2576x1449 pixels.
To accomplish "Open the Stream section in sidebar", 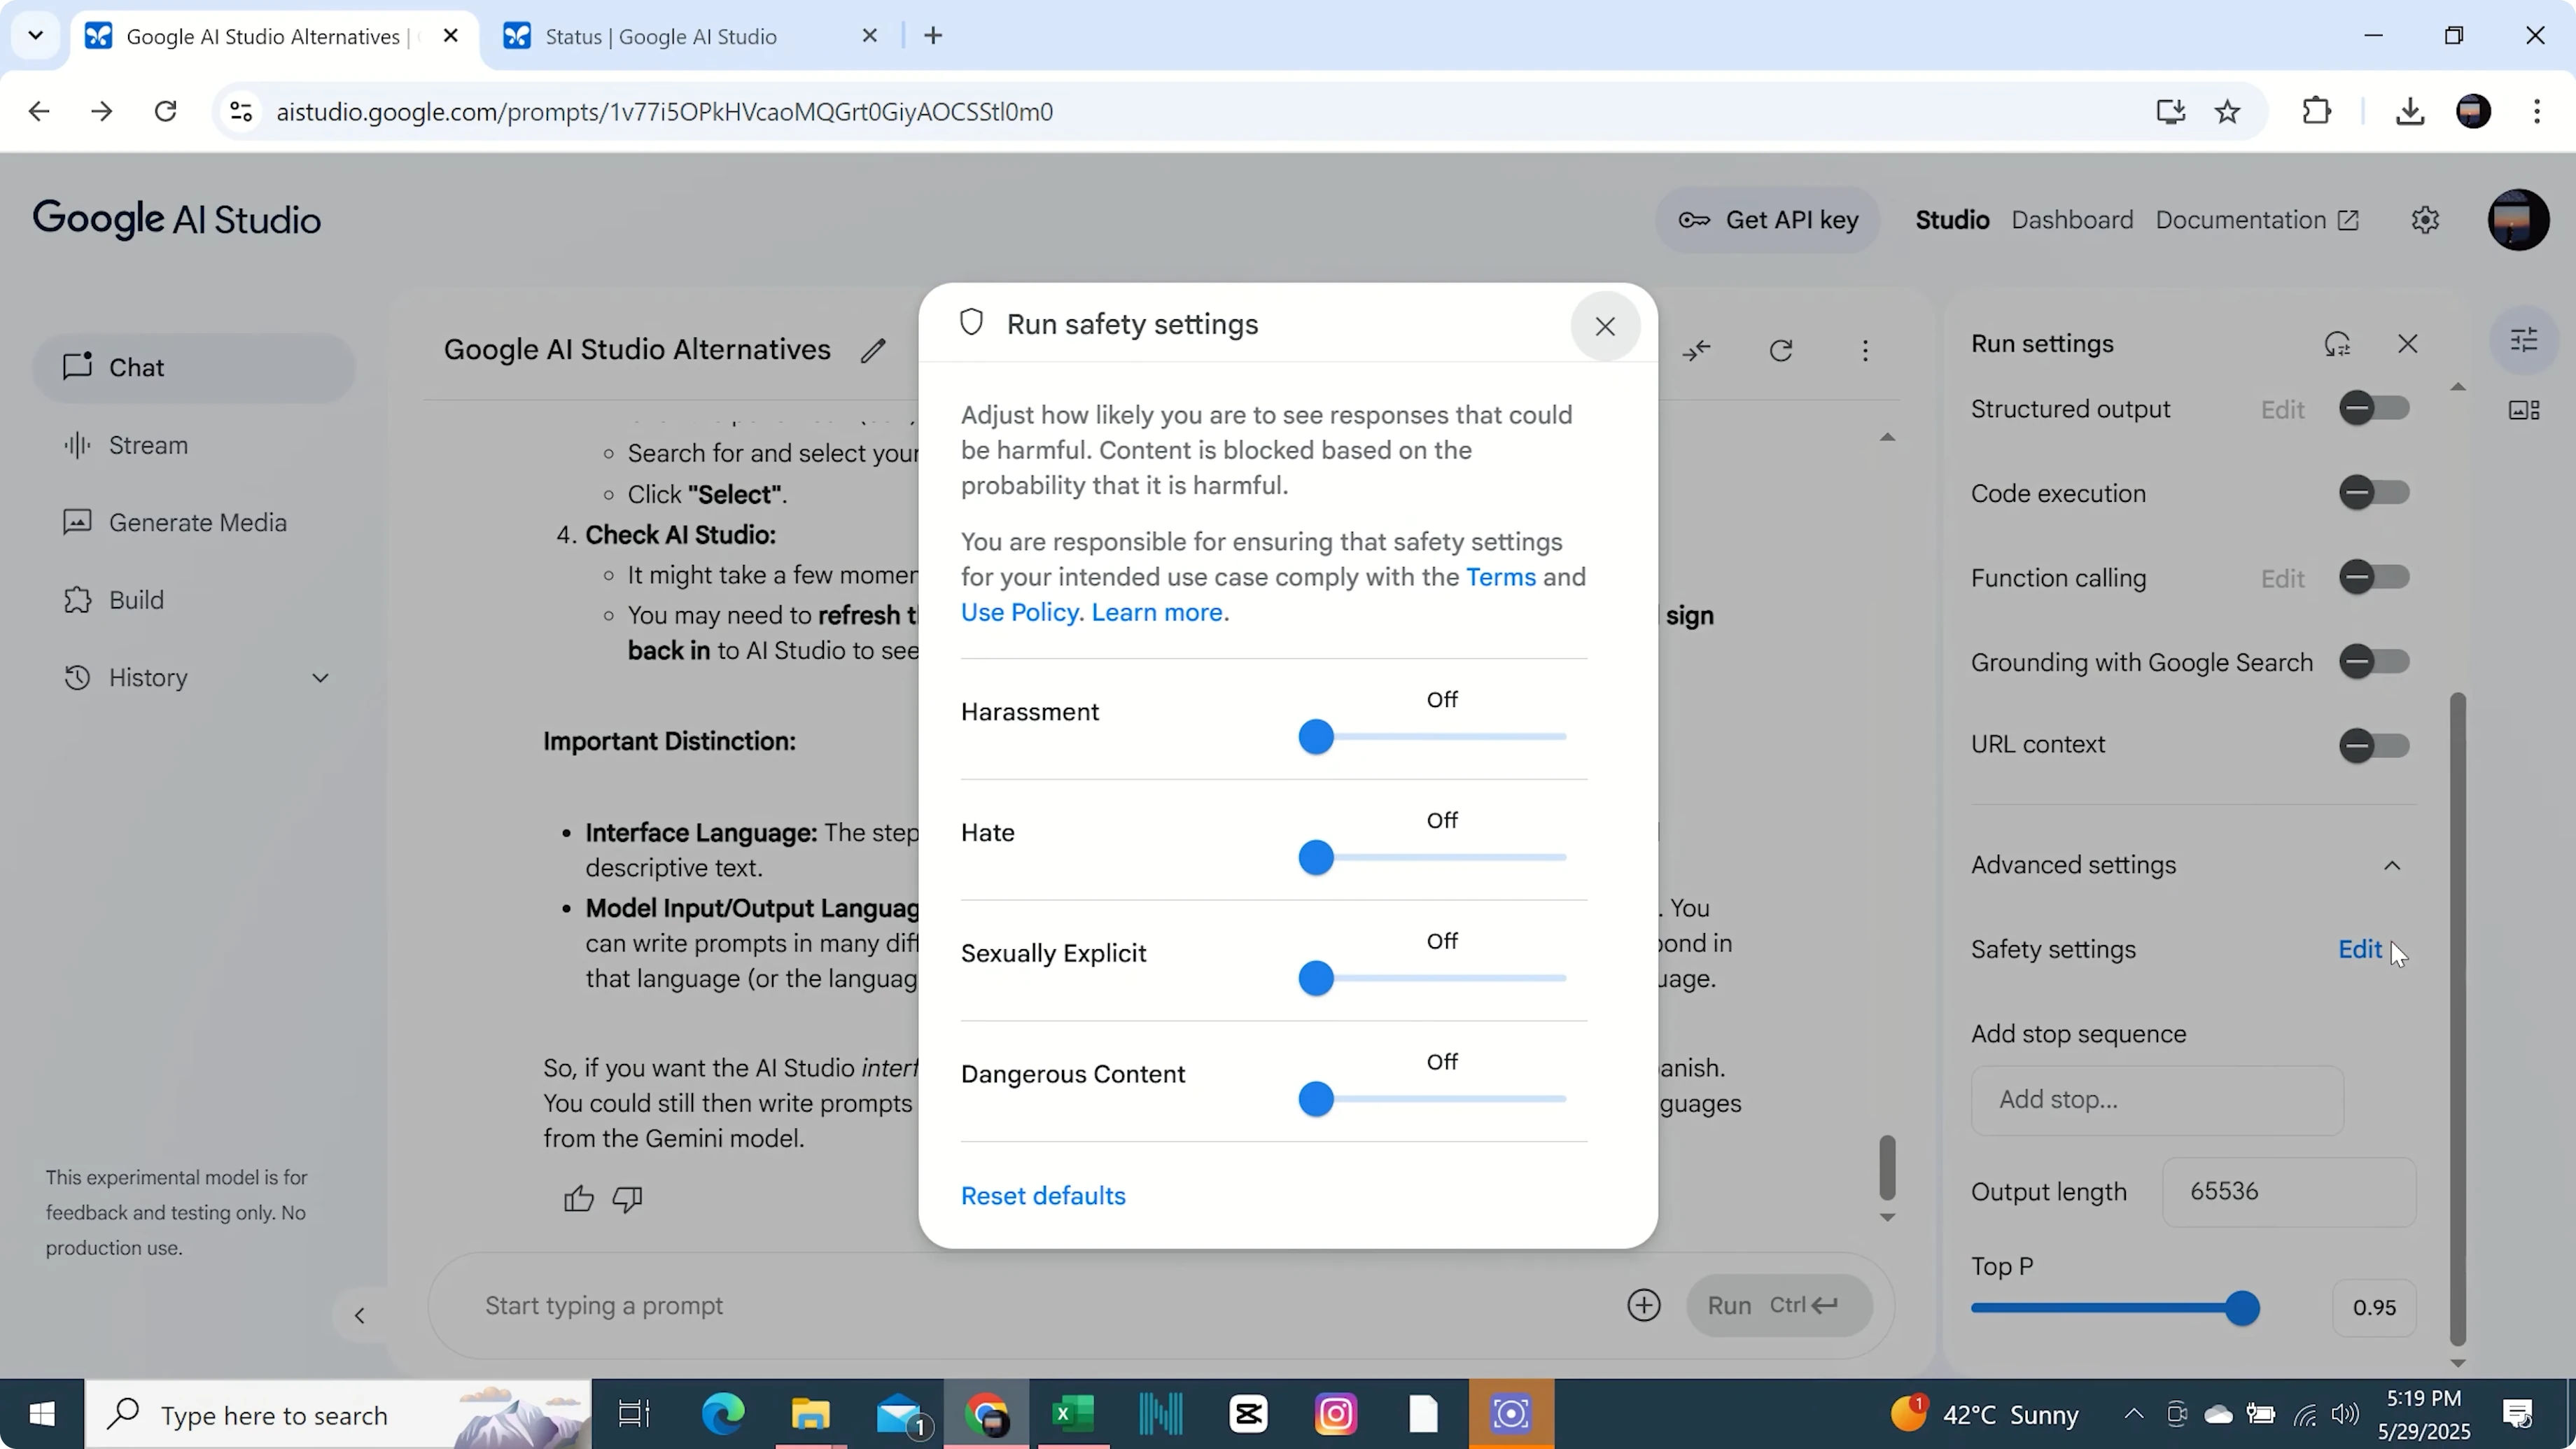I will [147, 445].
